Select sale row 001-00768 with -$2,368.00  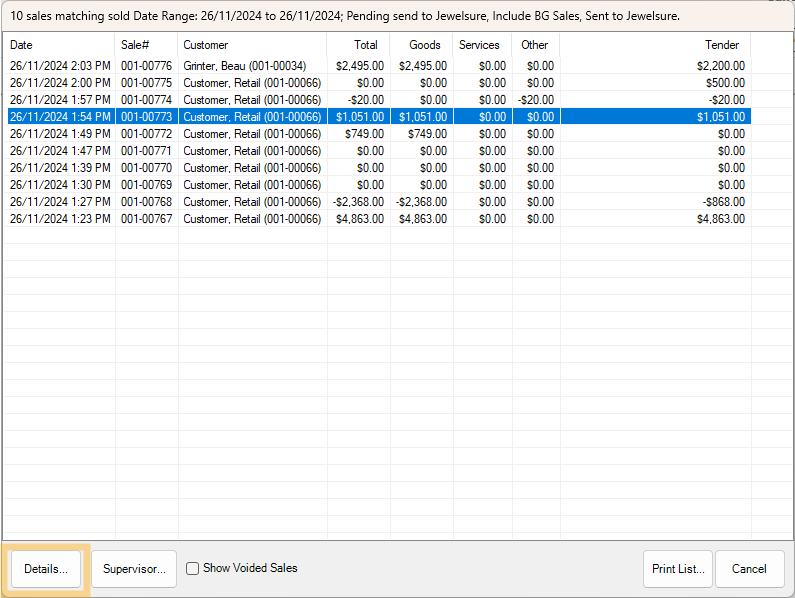pyautogui.click(x=146, y=202)
